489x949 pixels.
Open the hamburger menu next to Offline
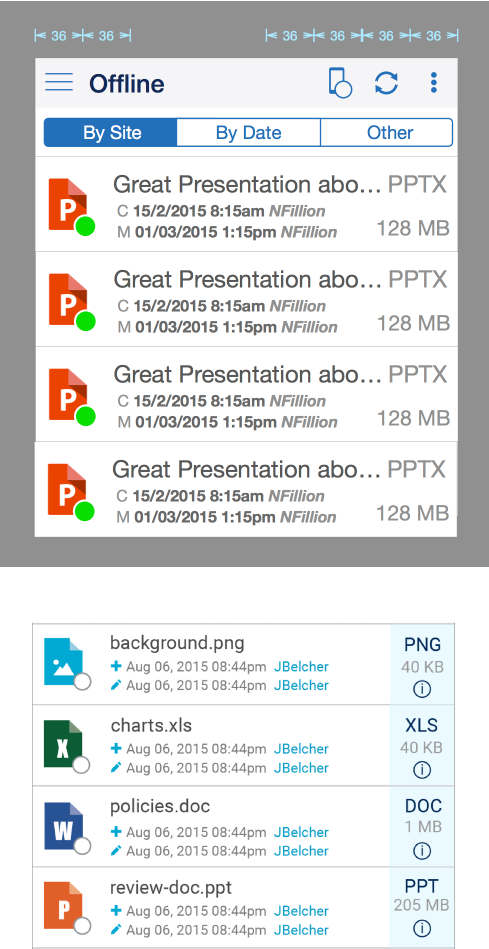[x=59, y=82]
